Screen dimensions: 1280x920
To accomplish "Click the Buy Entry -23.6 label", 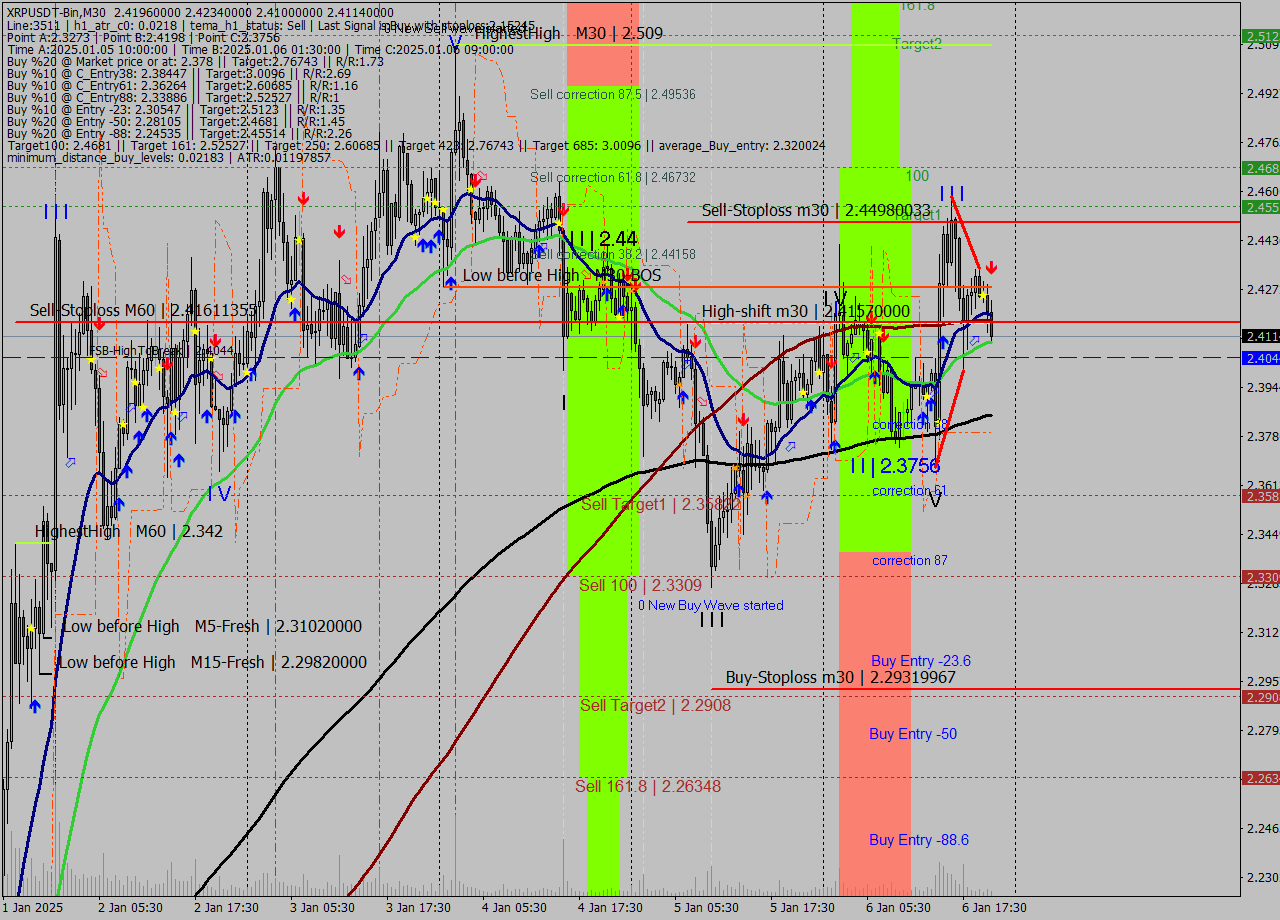I will coord(921,661).
